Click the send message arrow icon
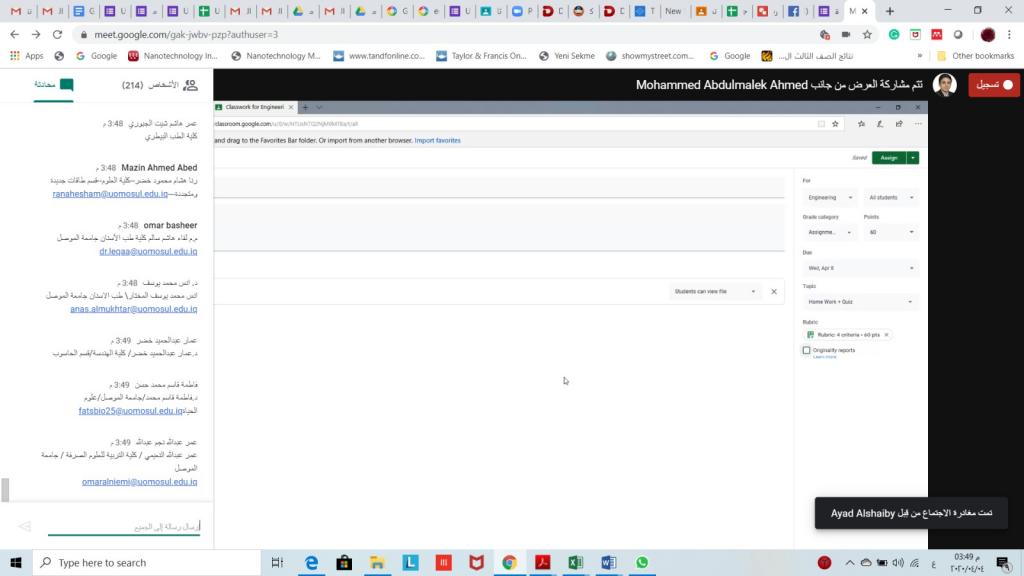Viewport: 1024px width, 576px height. [x=24, y=526]
